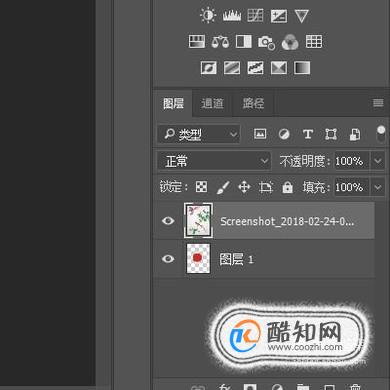The height and width of the screenshot is (390, 390).
Task: Add a Levels adjustment layer
Action: click(x=232, y=15)
